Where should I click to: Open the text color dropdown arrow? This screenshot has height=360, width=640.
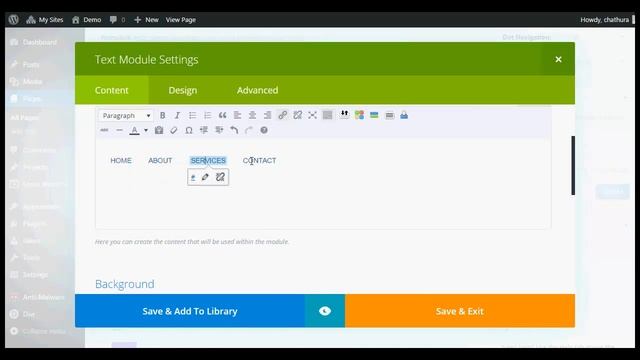(146, 130)
